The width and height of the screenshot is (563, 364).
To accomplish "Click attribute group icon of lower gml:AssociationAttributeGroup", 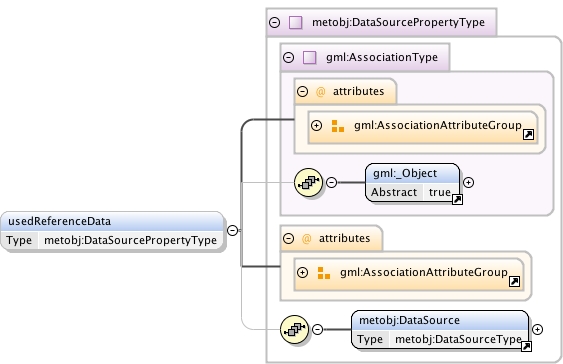I will click(x=324, y=273).
